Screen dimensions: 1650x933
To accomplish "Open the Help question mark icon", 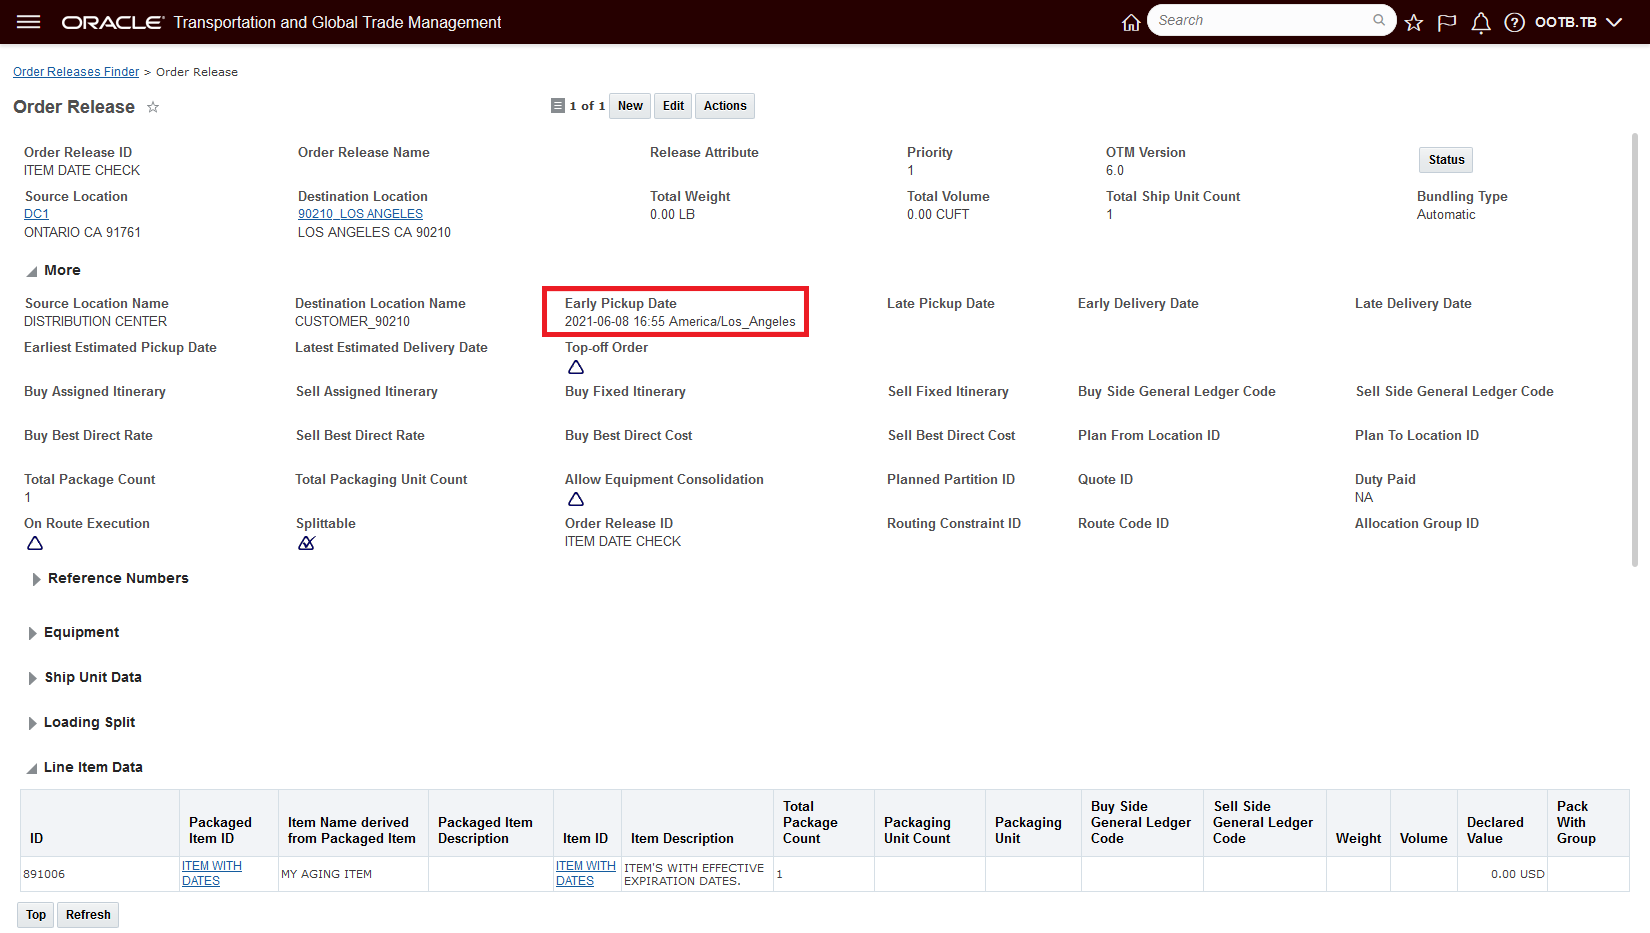I will pos(1515,22).
